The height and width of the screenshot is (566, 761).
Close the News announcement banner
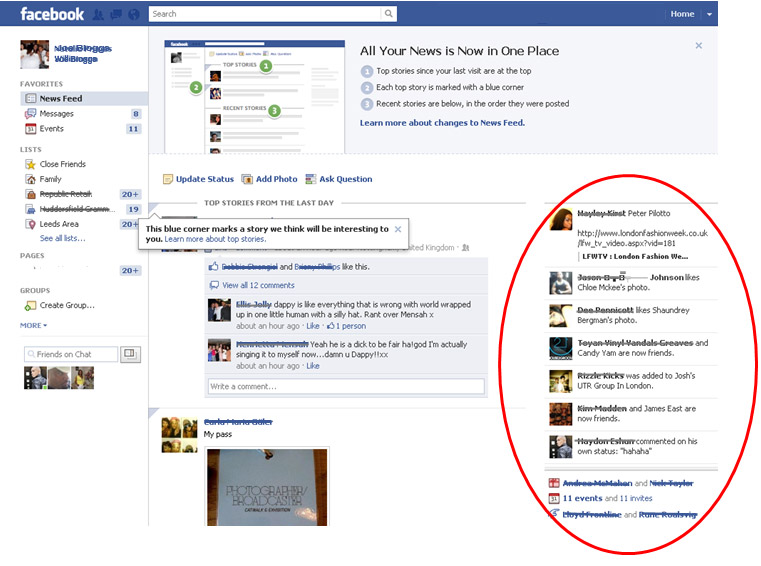pos(698,46)
